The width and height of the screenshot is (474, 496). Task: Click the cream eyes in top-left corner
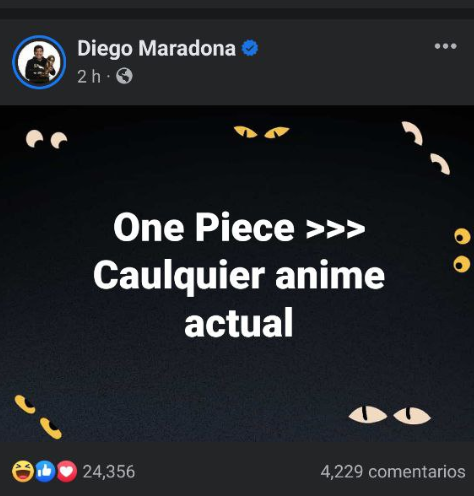tap(47, 139)
